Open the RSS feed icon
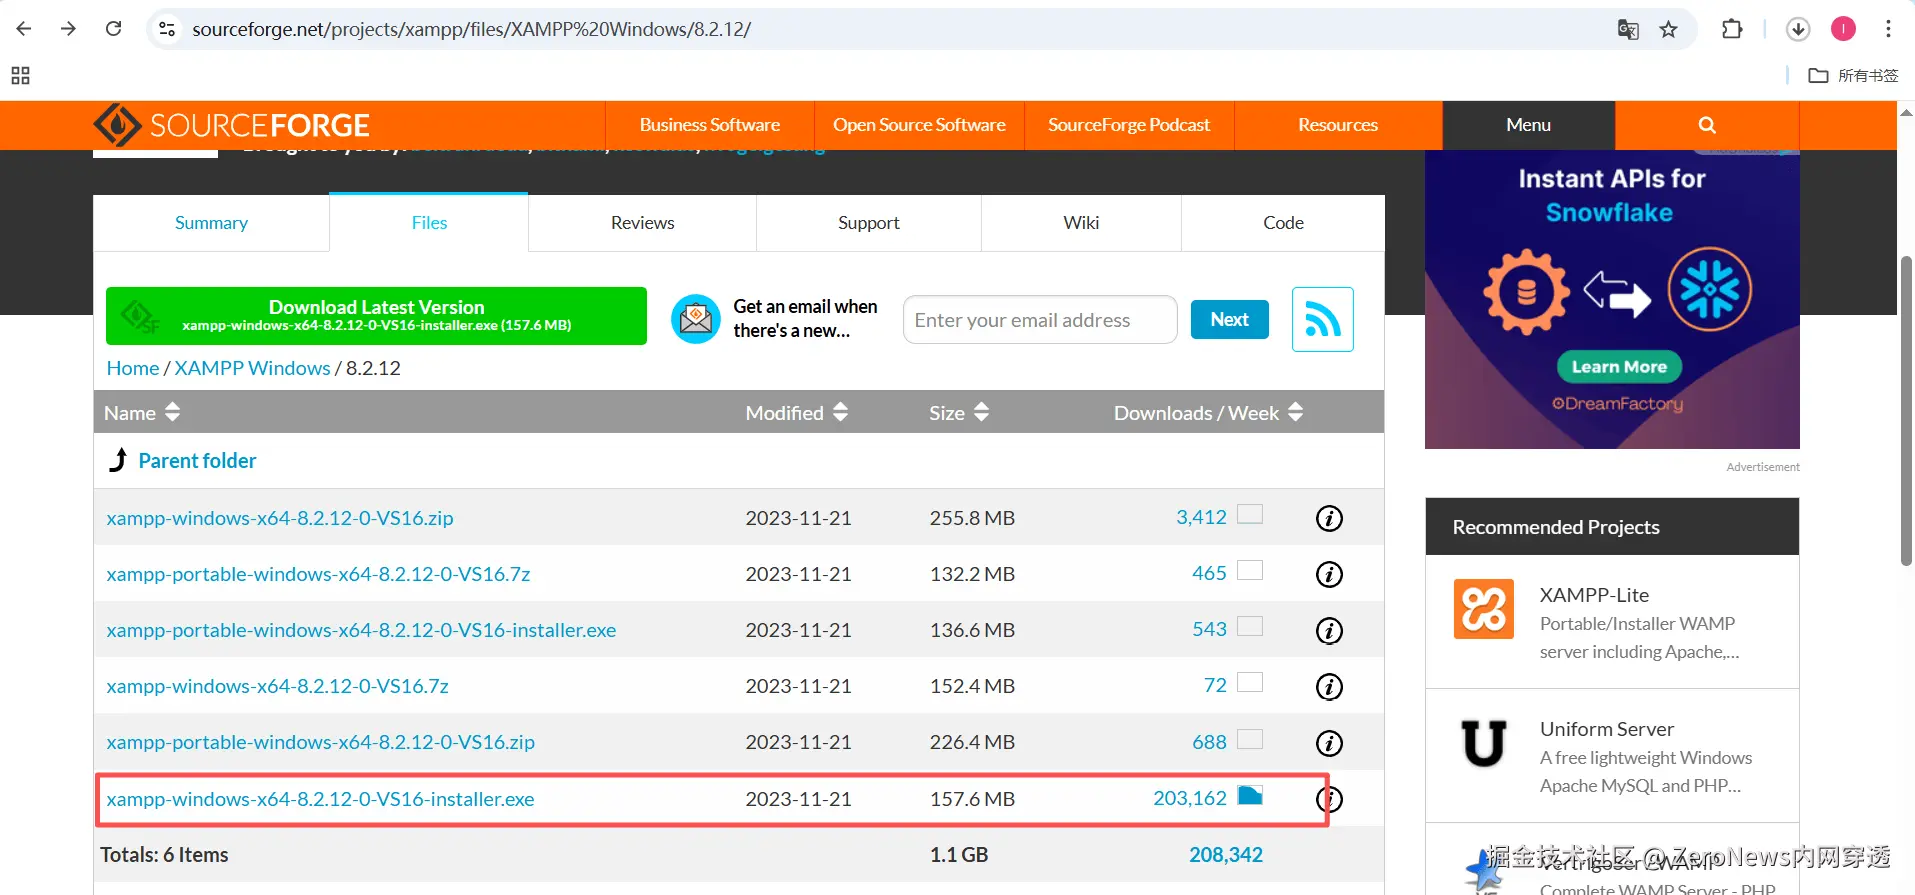Viewport: 1915px width, 895px height. (x=1322, y=319)
